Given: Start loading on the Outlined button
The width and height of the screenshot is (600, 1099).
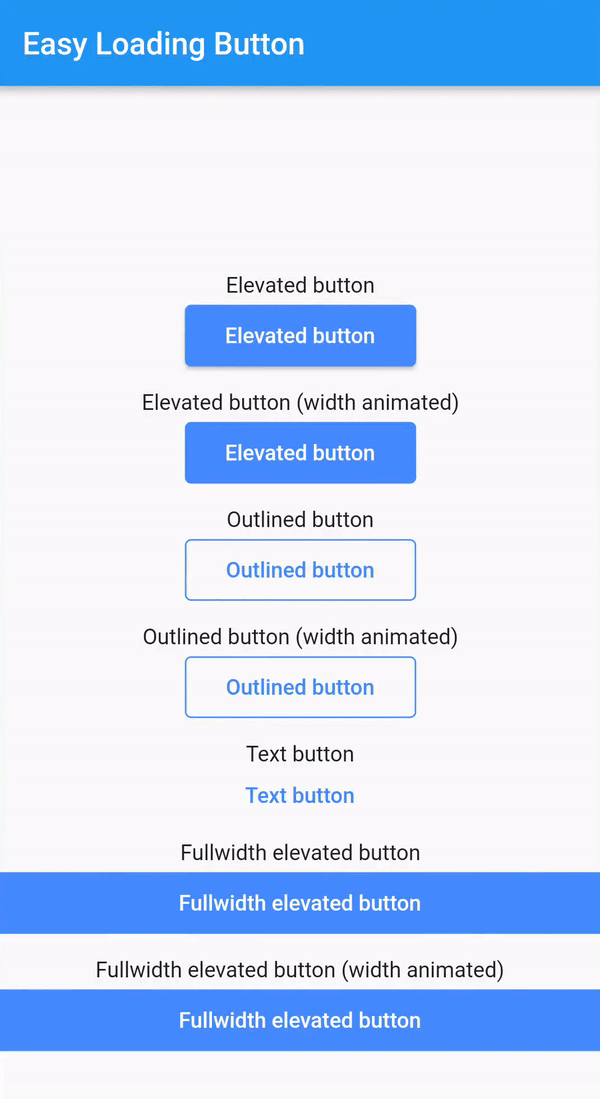Looking at the screenshot, I should coord(300,570).
